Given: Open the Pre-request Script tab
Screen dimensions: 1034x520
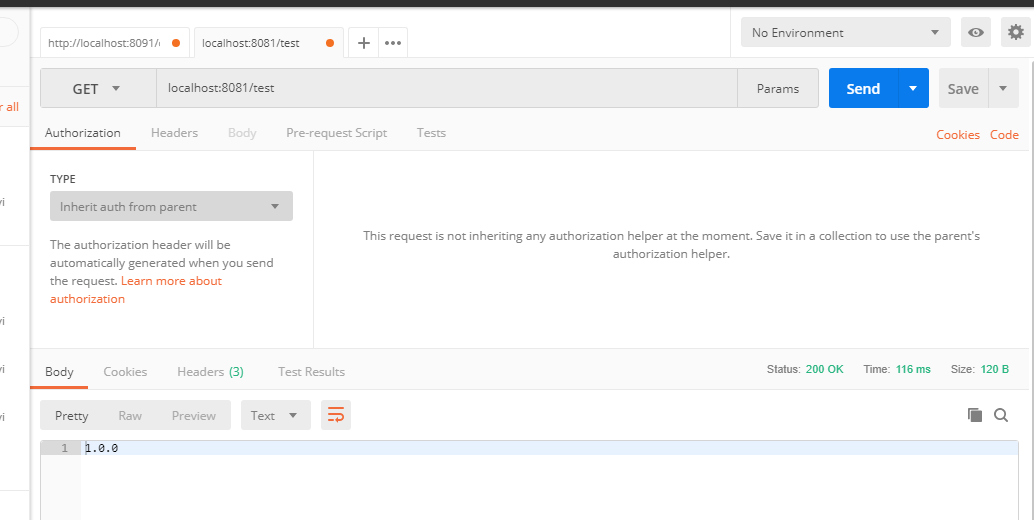Looking at the screenshot, I should pos(336,132).
